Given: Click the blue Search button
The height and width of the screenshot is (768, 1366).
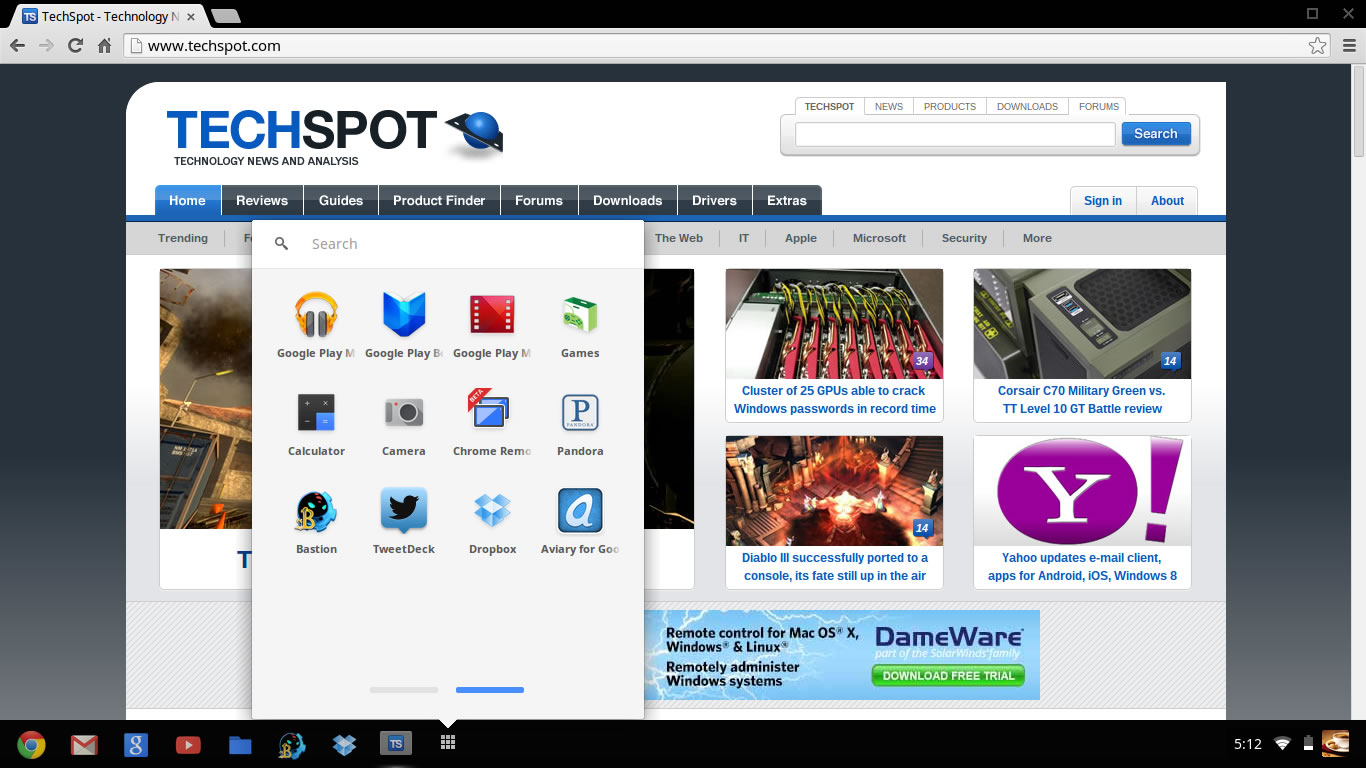Looking at the screenshot, I should pyautogui.click(x=1156, y=134).
